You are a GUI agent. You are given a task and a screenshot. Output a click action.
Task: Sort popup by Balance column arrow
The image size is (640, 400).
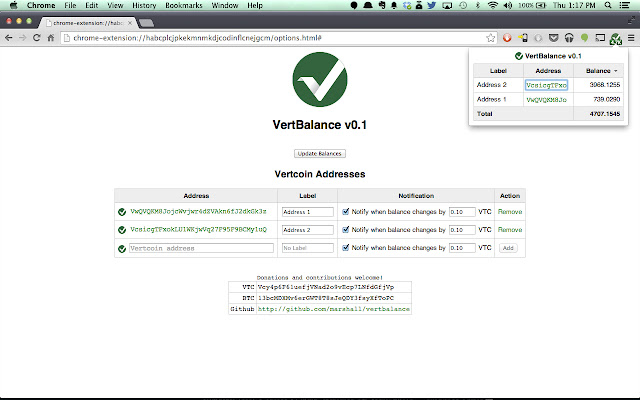[616, 71]
